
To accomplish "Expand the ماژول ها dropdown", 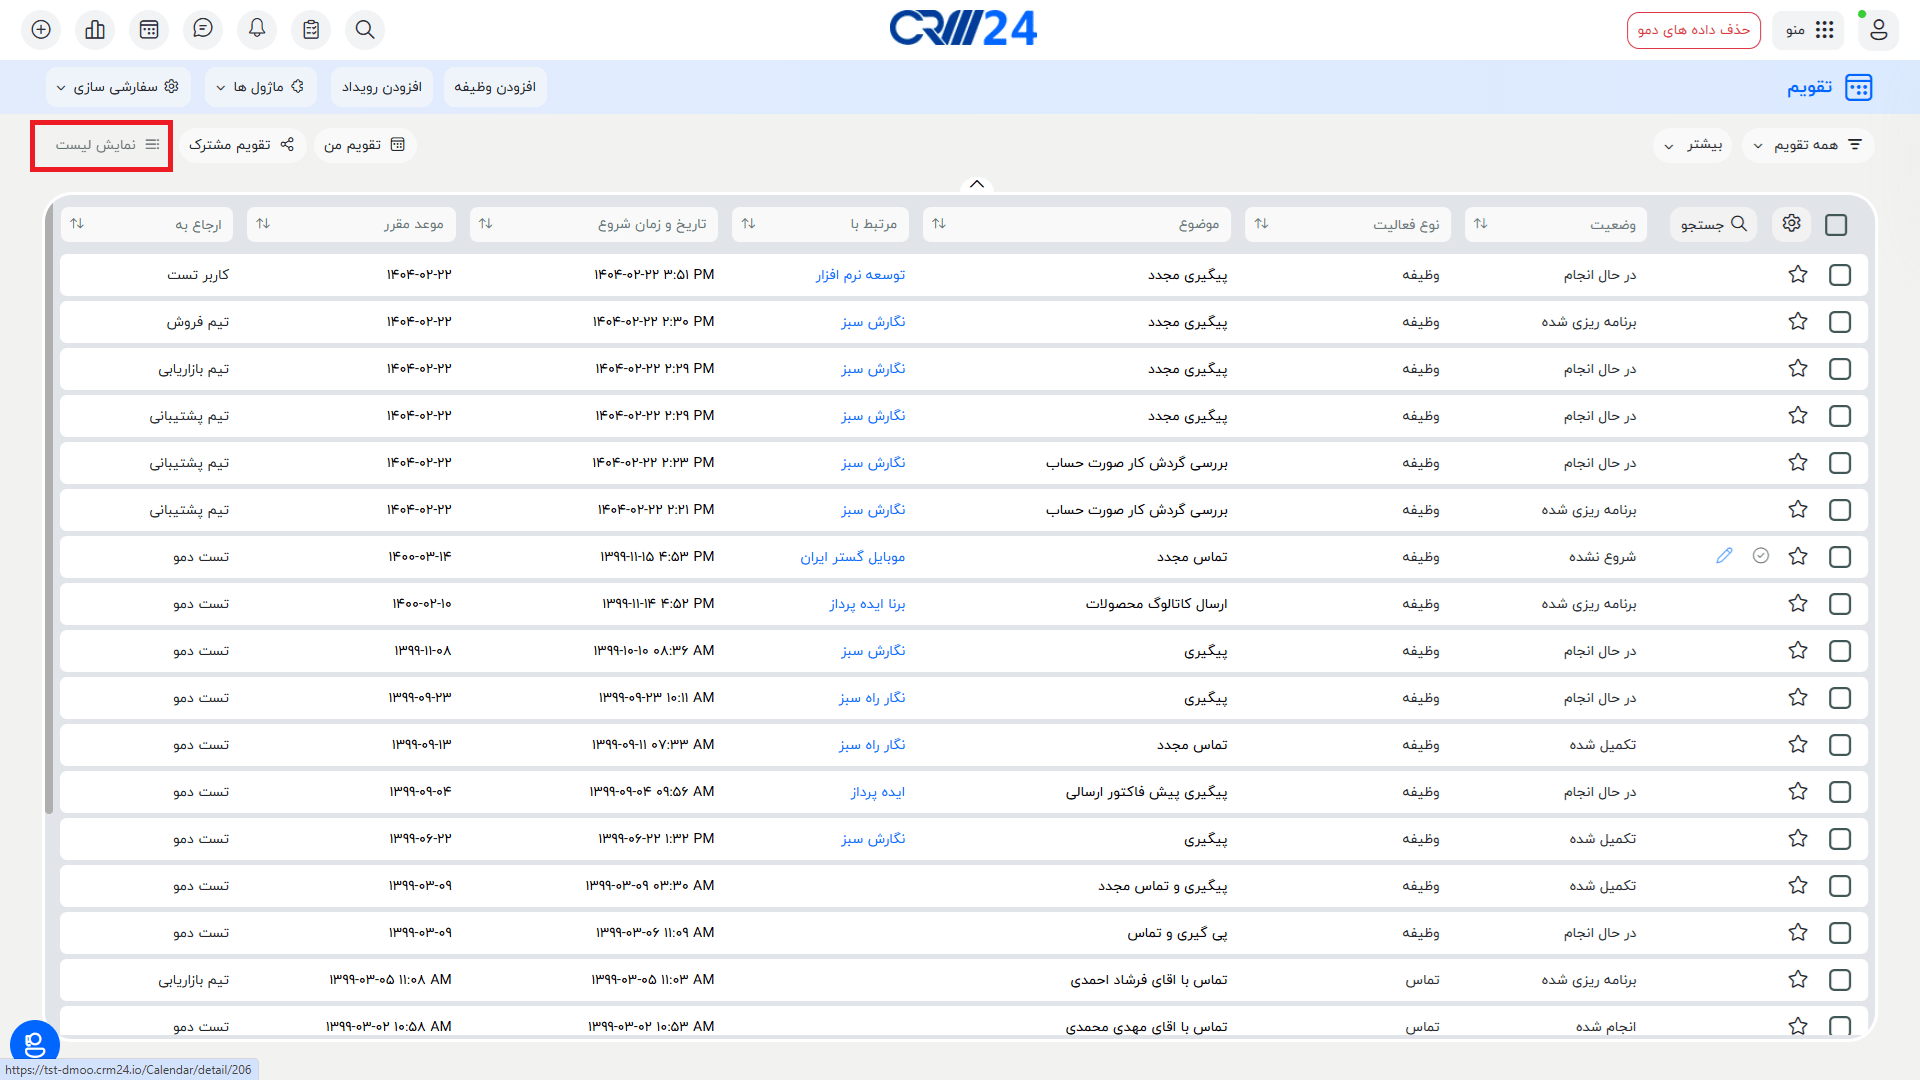I will pos(259,87).
